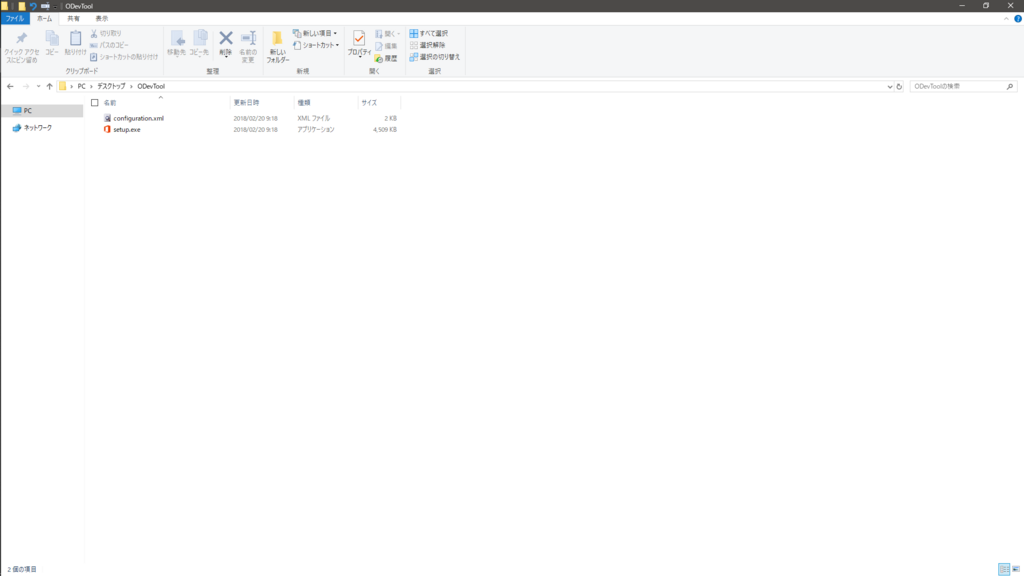Expand recent locations dropdown next to Forward

38,86
